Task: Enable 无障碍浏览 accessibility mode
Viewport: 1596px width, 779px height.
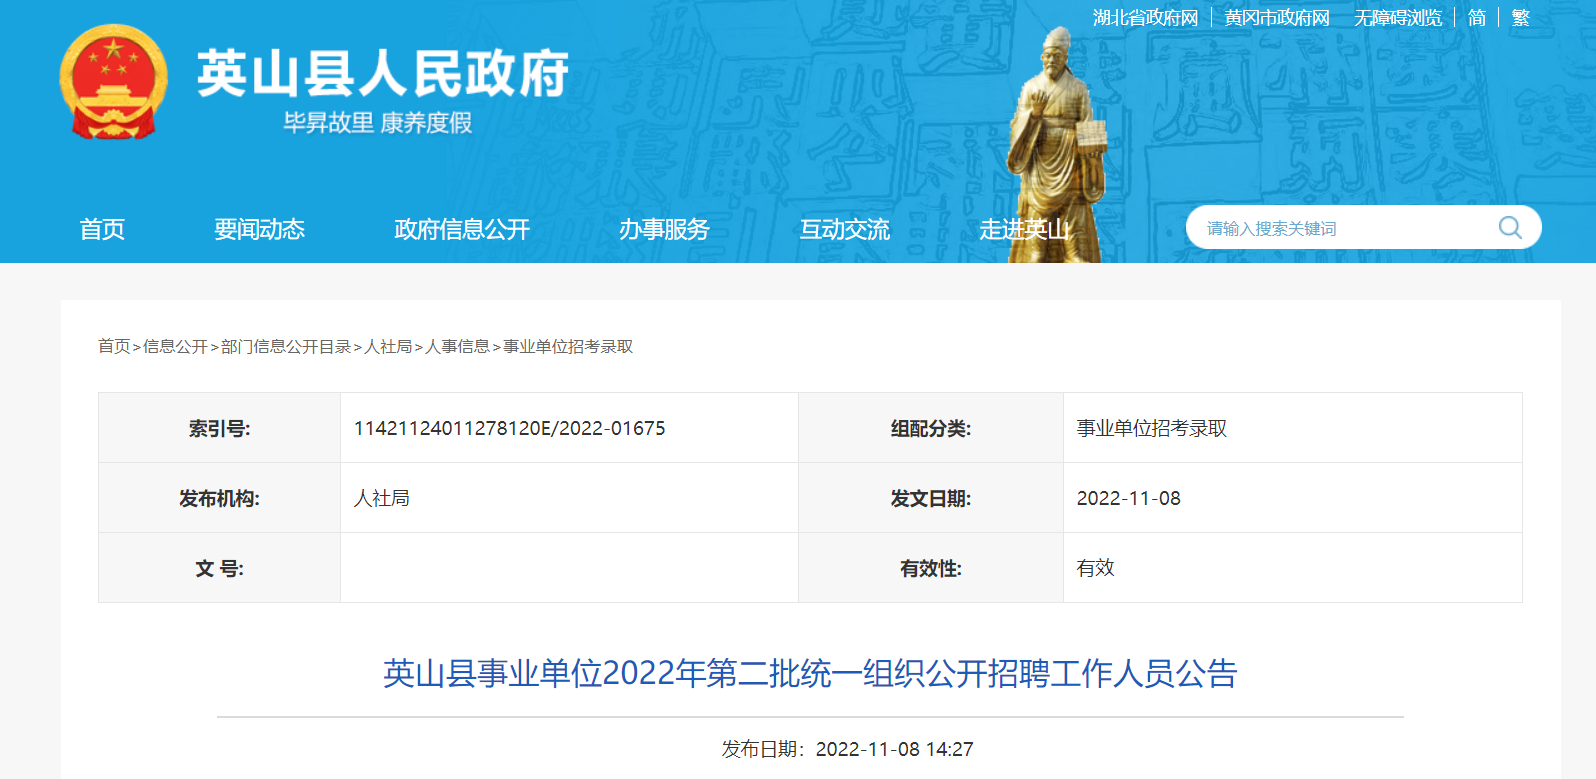Action: (1398, 18)
